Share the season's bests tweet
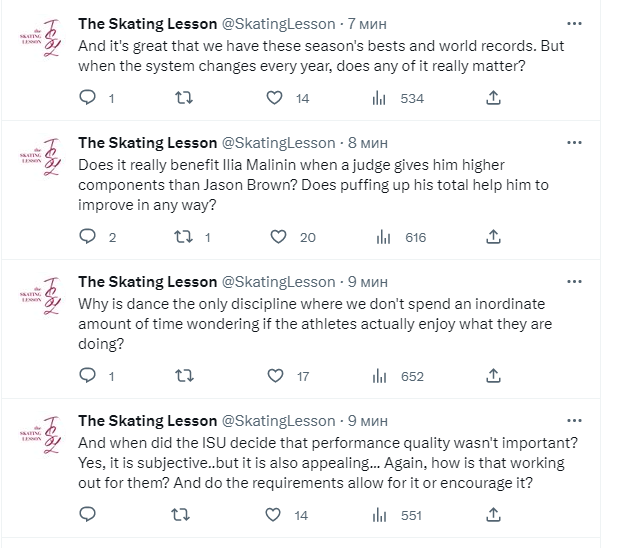This screenshot has height=548, width=620. [492, 98]
